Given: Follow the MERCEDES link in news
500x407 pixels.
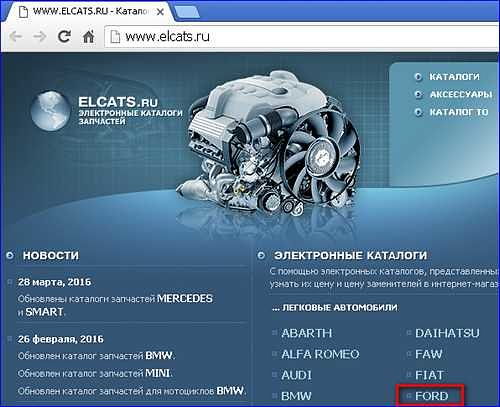Looking at the screenshot, I should pyautogui.click(x=185, y=298).
